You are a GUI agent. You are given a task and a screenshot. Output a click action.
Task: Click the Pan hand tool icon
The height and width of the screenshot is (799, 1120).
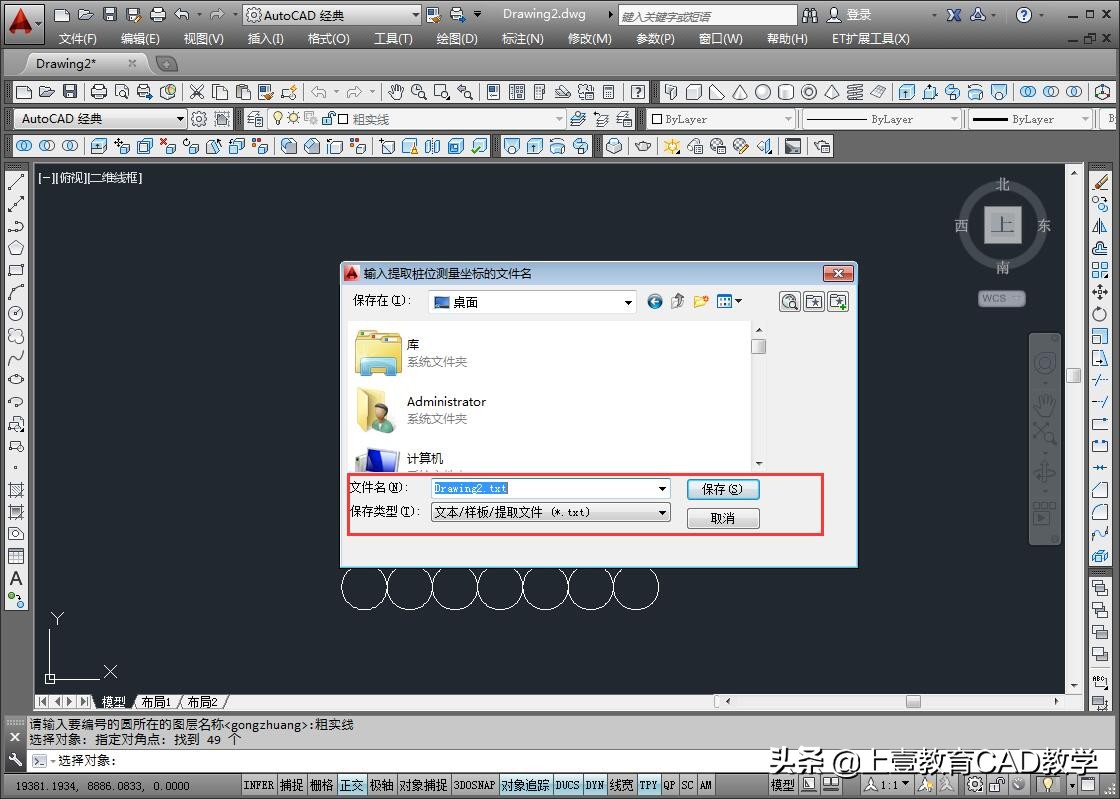396,92
